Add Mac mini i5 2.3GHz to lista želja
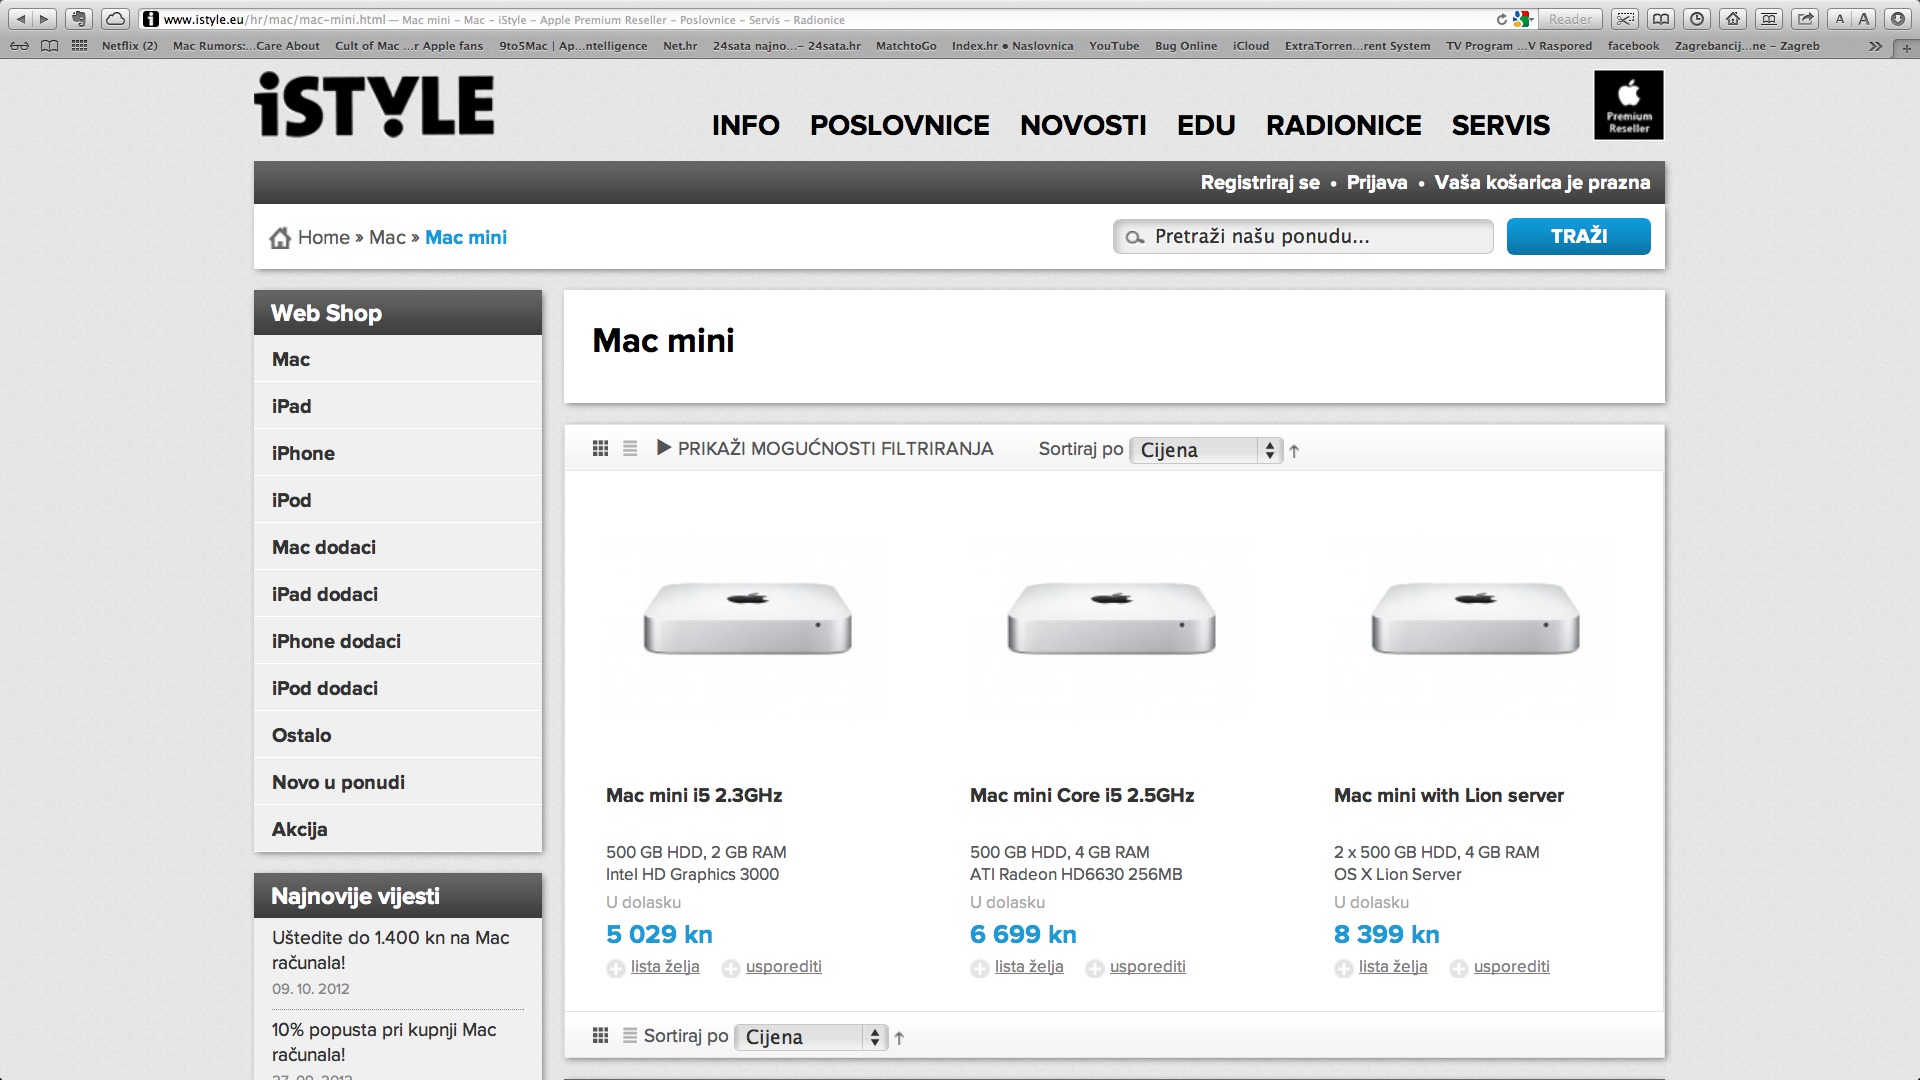 tap(664, 967)
